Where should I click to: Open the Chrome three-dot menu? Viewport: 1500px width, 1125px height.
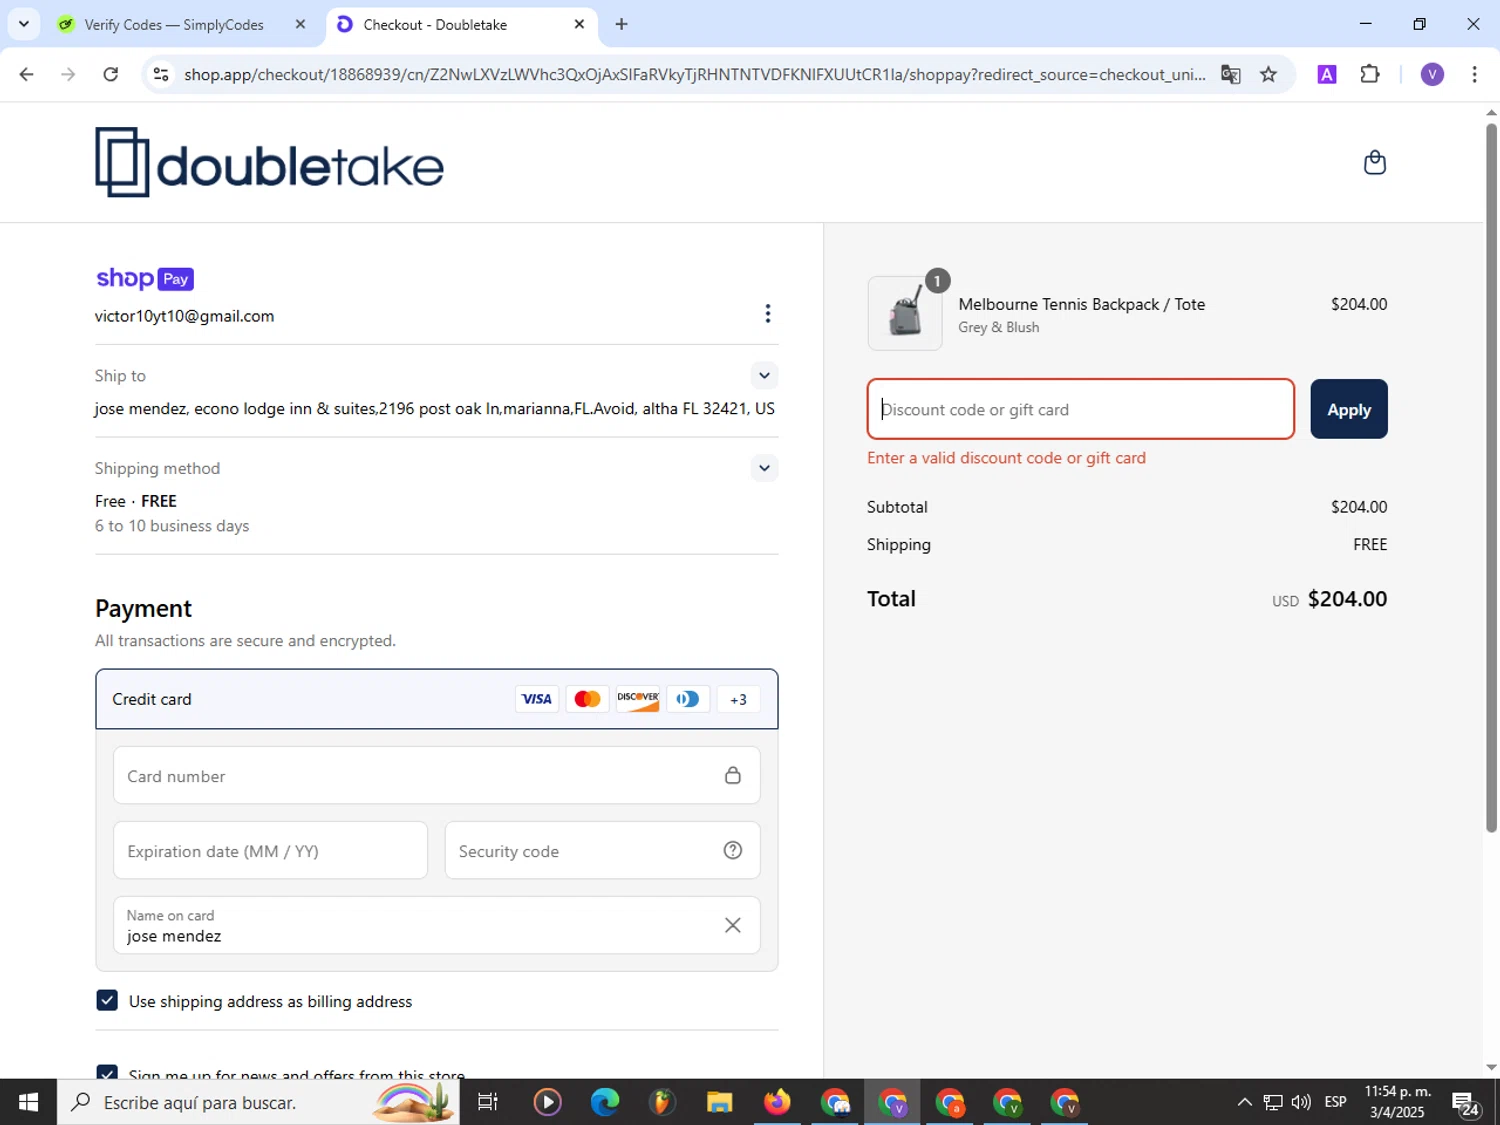click(x=1474, y=74)
